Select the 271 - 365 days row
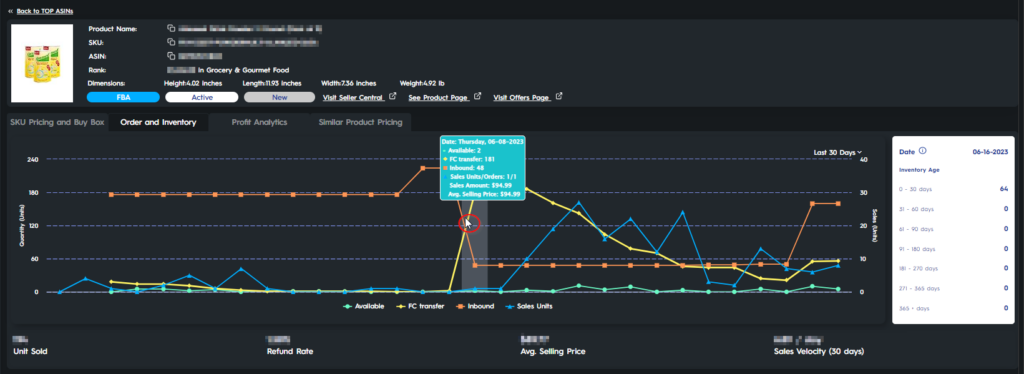This screenshot has height=374, width=1024. [953, 288]
